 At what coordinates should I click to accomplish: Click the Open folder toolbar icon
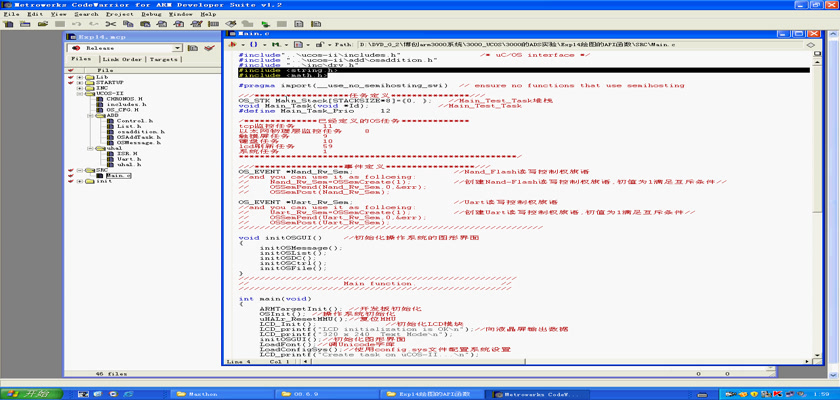coord(25,24)
